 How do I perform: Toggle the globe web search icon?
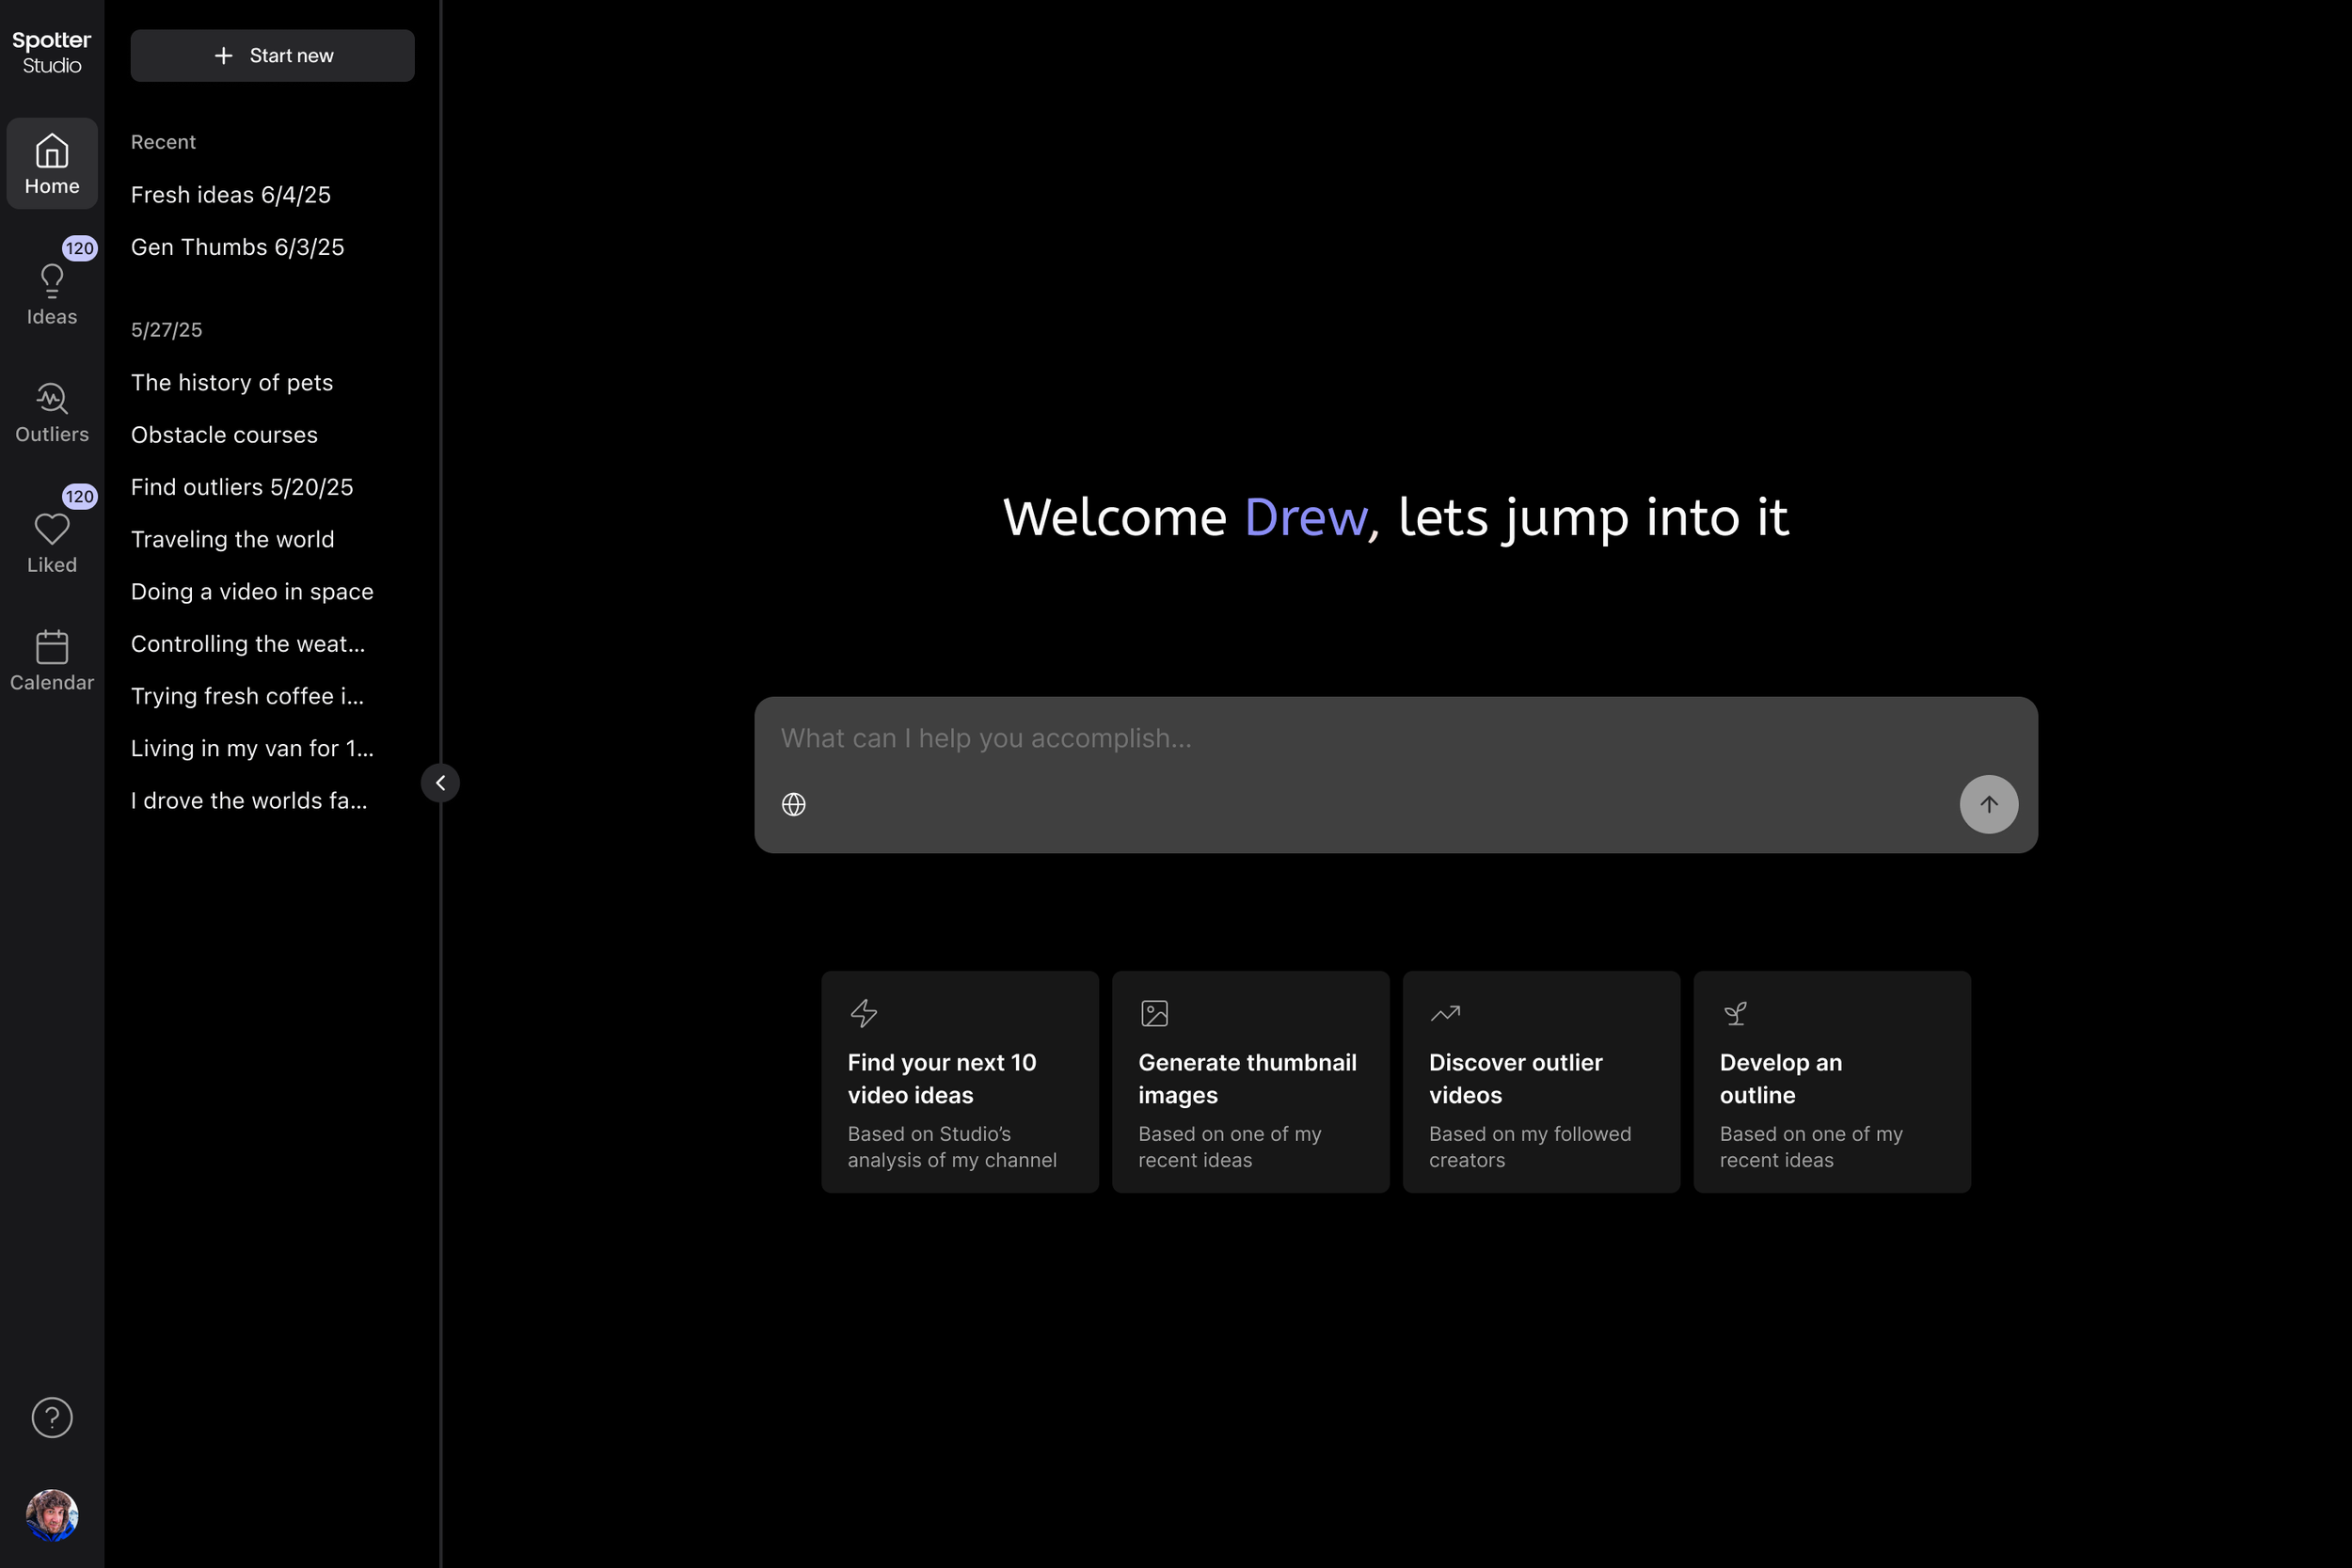793,804
